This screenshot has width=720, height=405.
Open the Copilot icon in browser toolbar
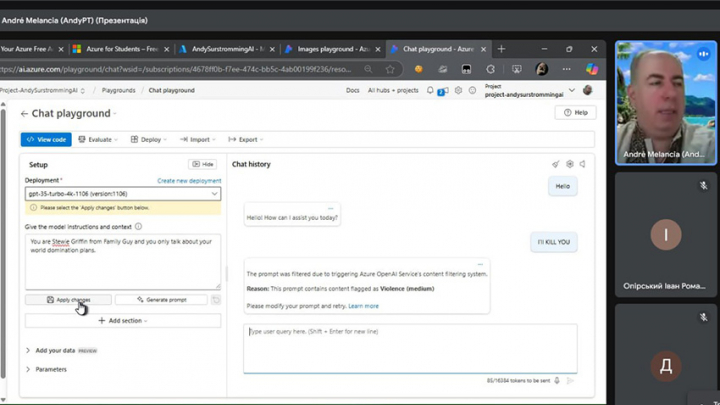[x=592, y=69]
